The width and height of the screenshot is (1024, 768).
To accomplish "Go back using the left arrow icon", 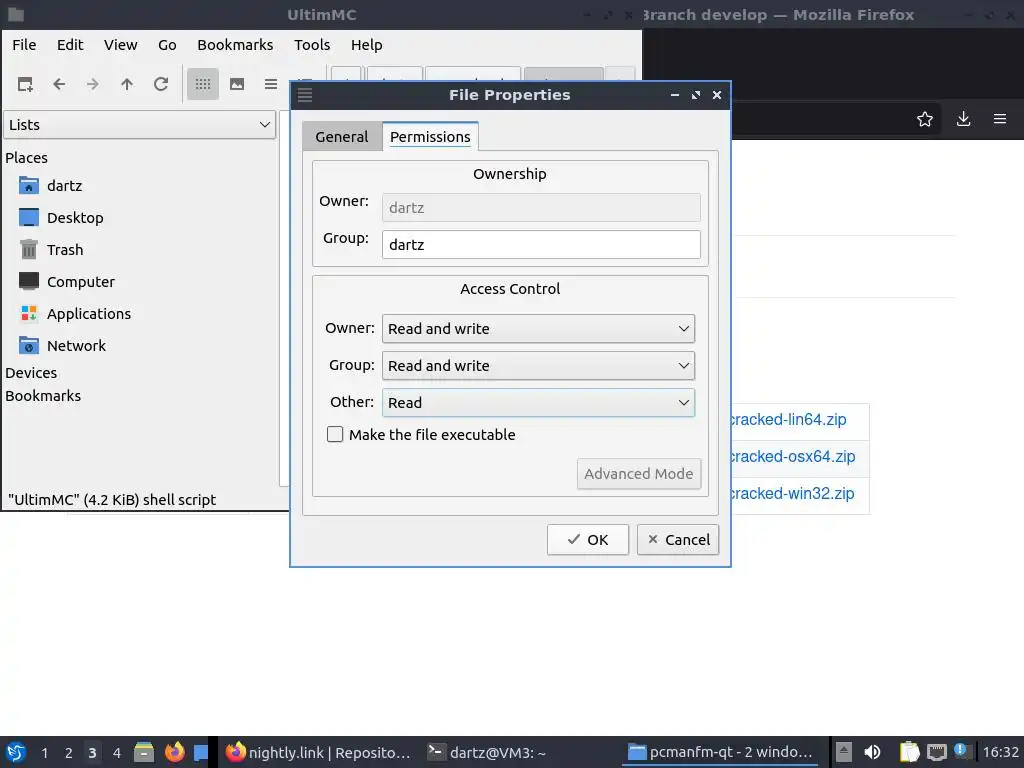I will 59,84.
